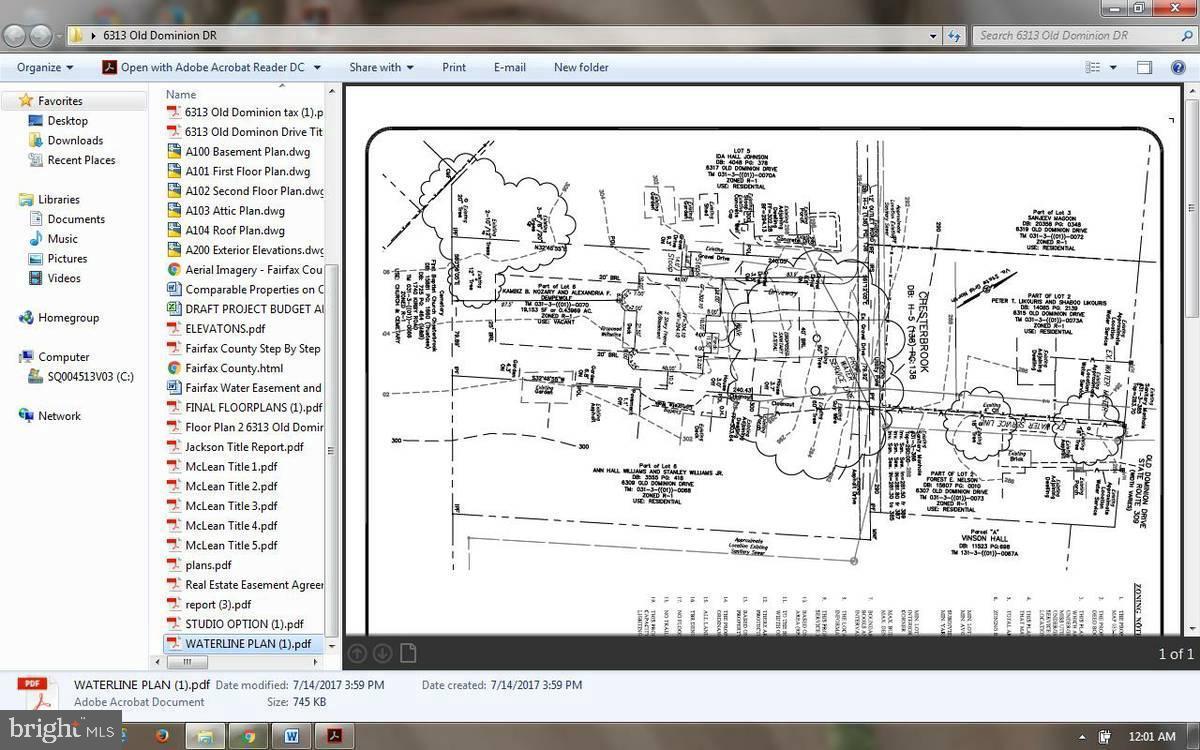Open Help with the blue question mark
The height and width of the screenshot is (750, 1200).
click(x=1180, y=67)
